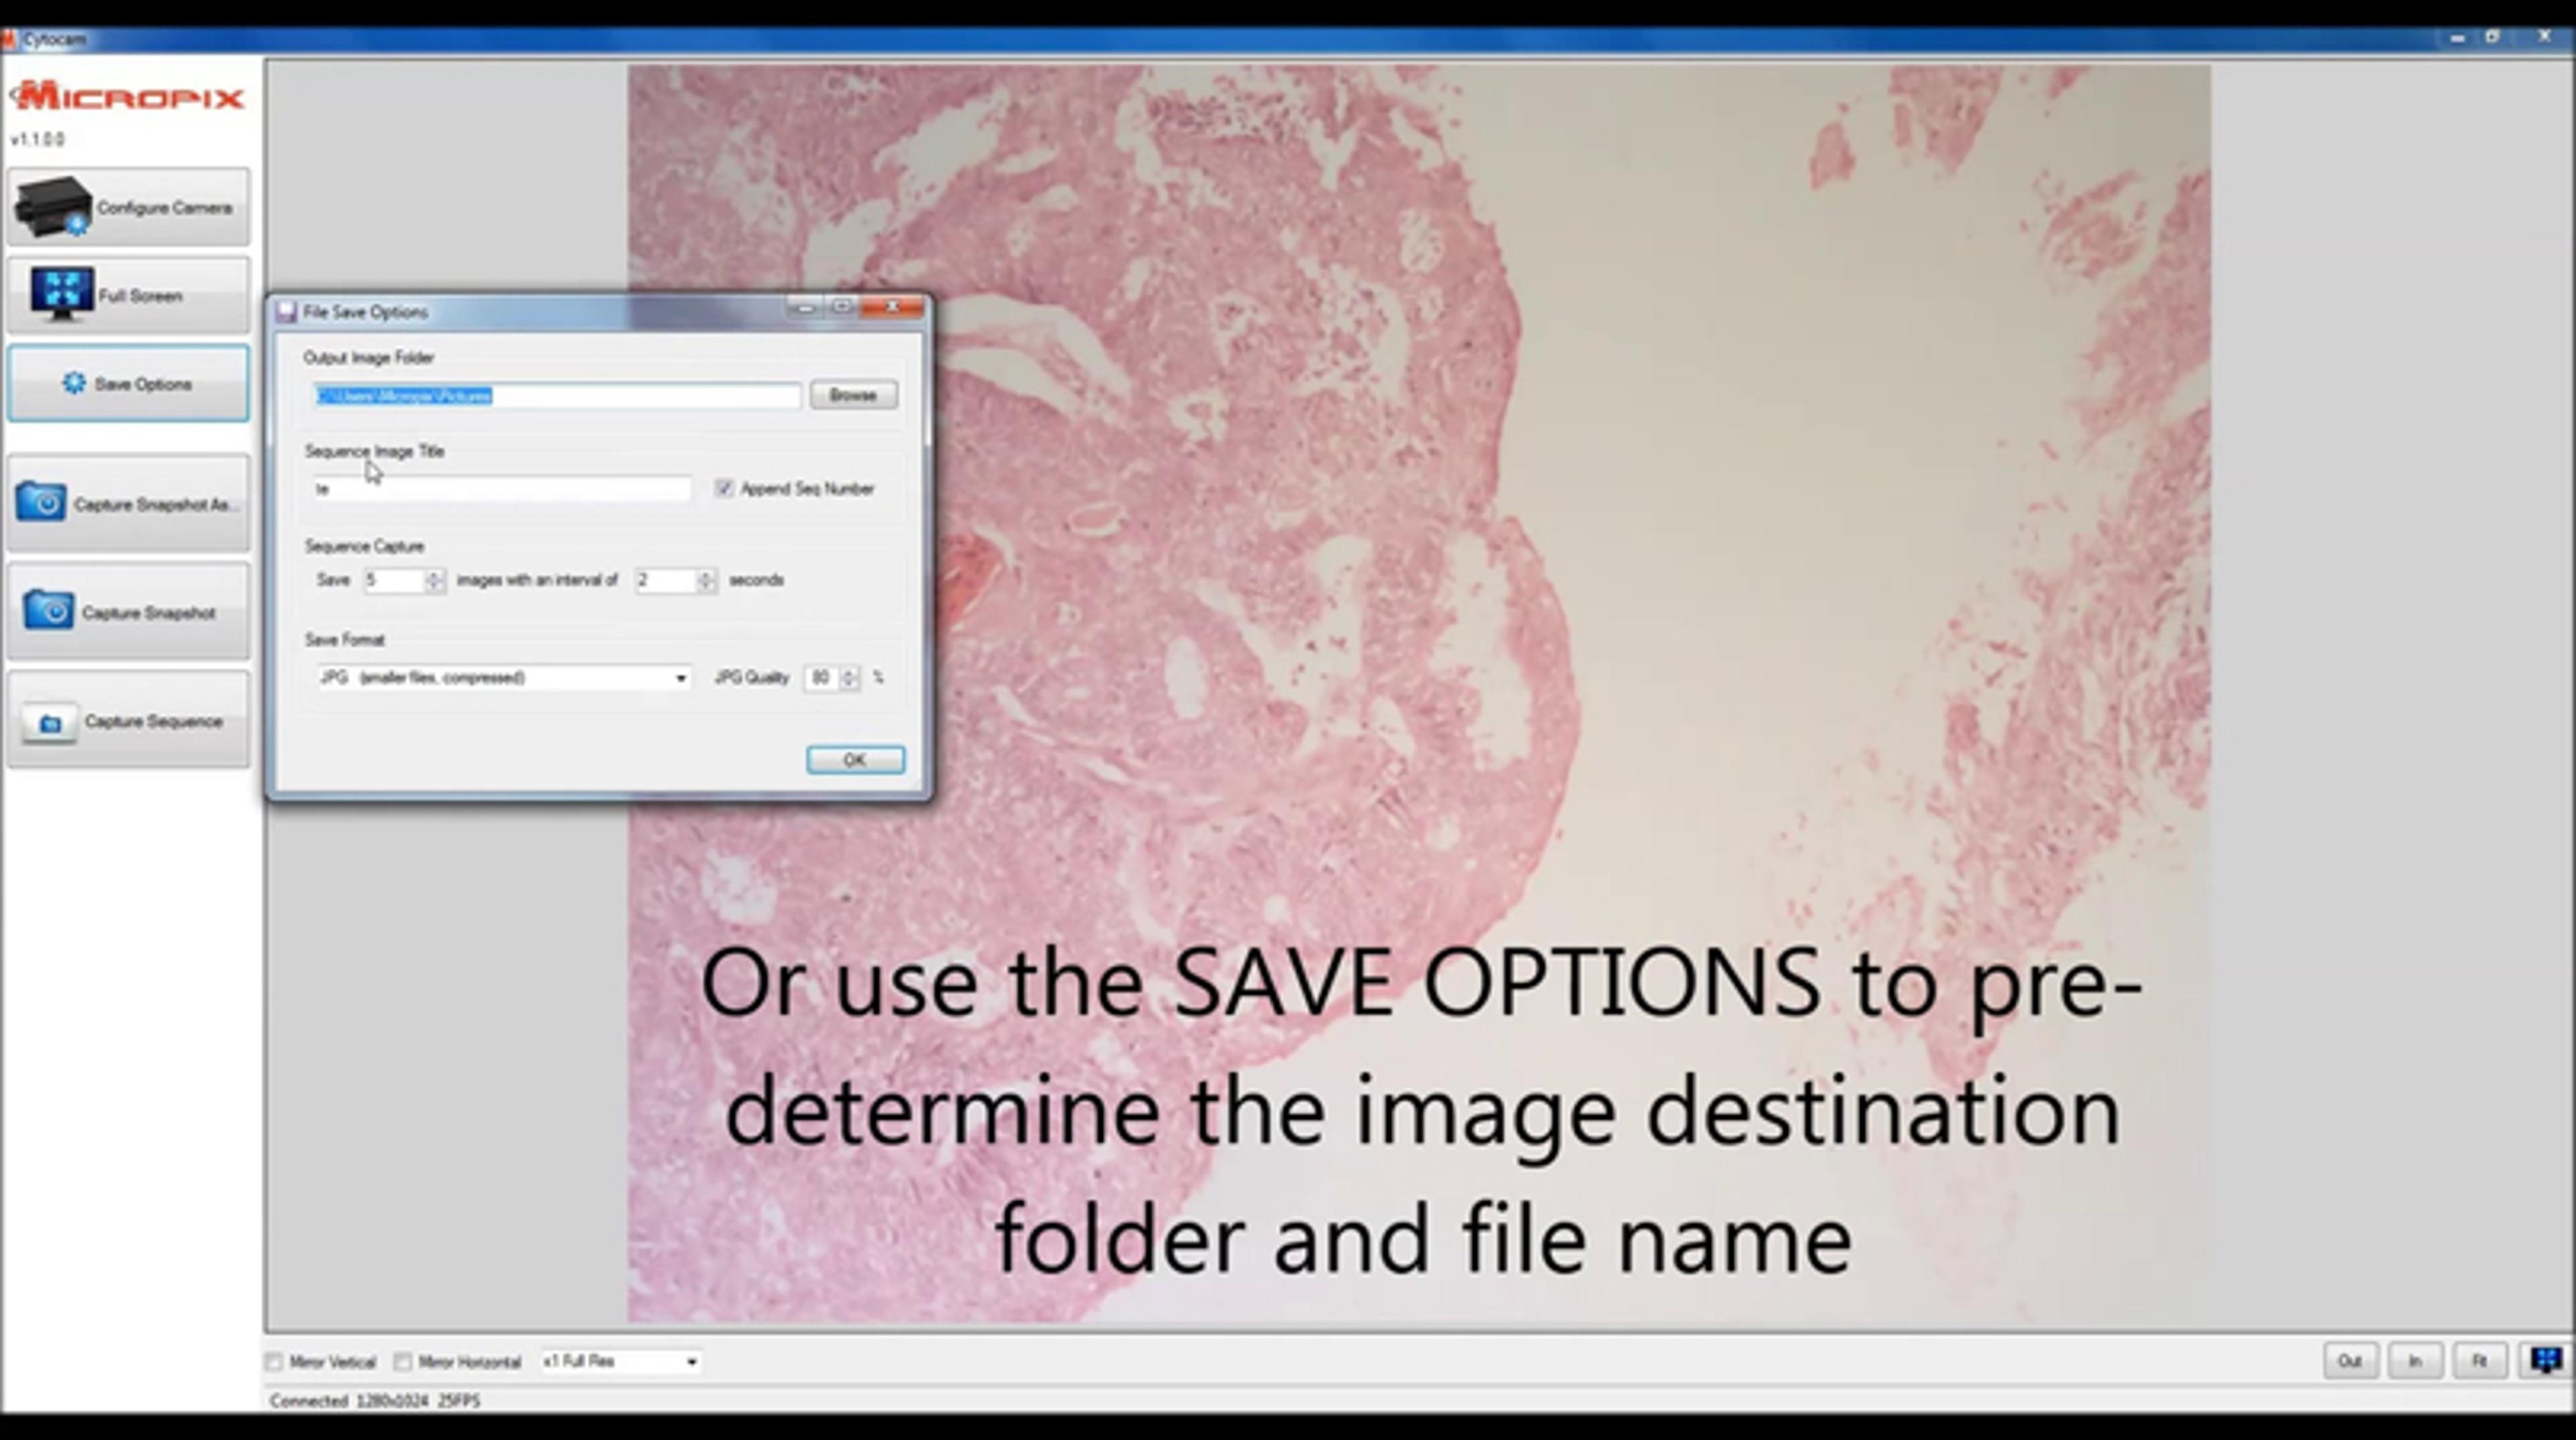Open the Save Format JPG dropdown
The image size is (2576, 1440).
pos(680,678)
